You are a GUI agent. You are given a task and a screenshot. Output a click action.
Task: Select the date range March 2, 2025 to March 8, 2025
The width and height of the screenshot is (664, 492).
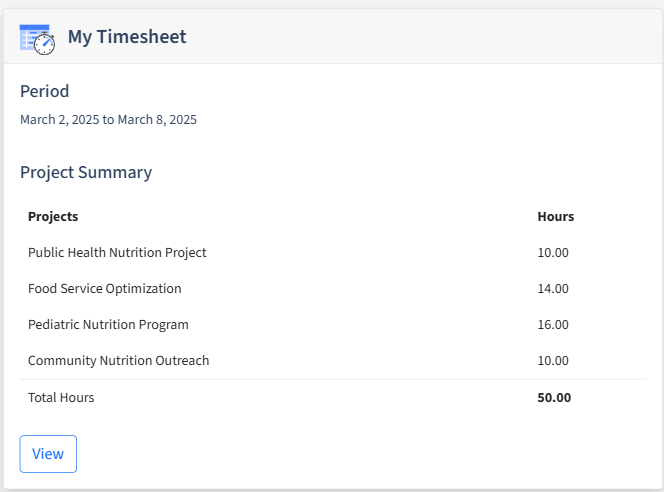(x=108, y=120)
